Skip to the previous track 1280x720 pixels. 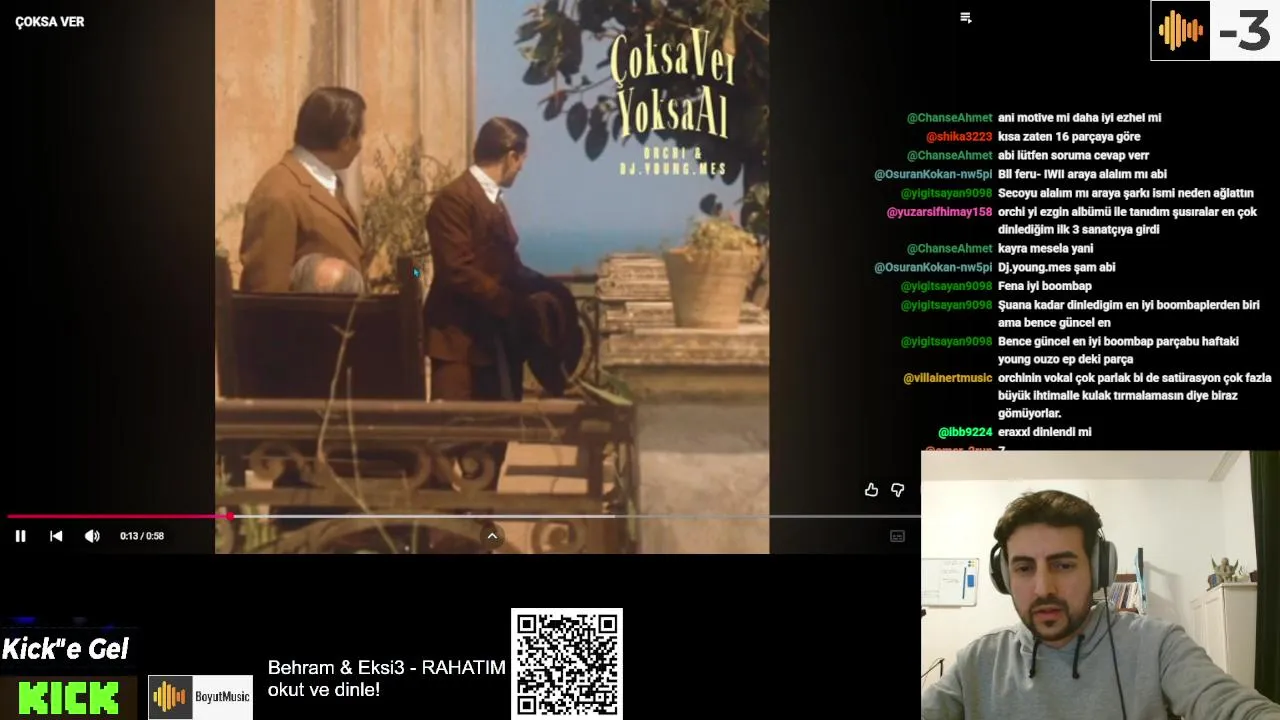pyautogui.click(x=56, y=536)
